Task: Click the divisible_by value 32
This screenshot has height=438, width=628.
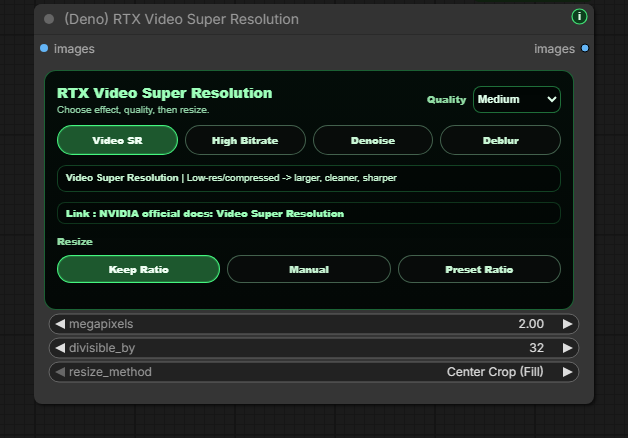Action: [x=537, y=348]
